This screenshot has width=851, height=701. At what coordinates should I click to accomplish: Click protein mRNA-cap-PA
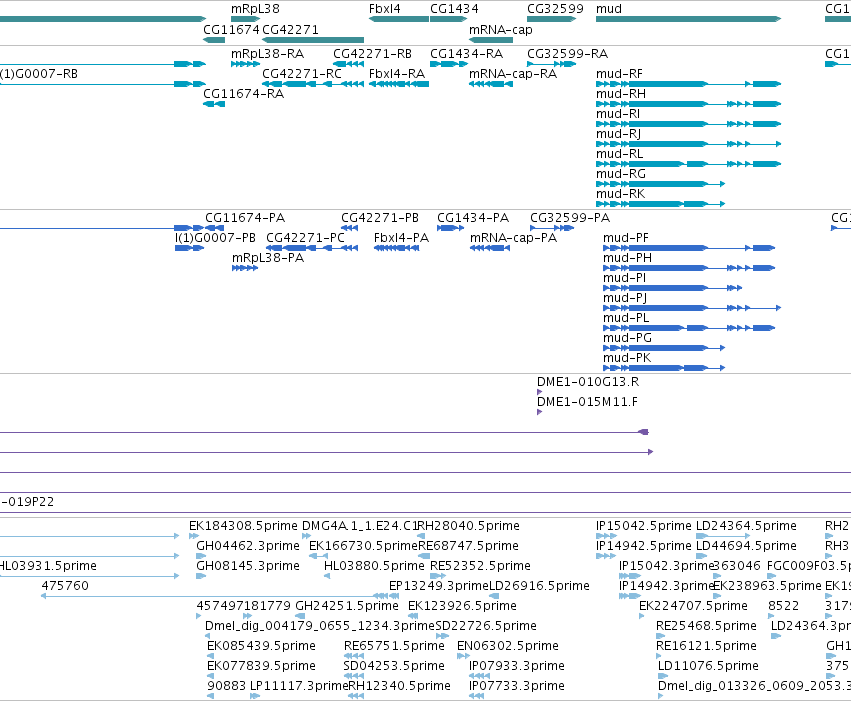(513, 238)
